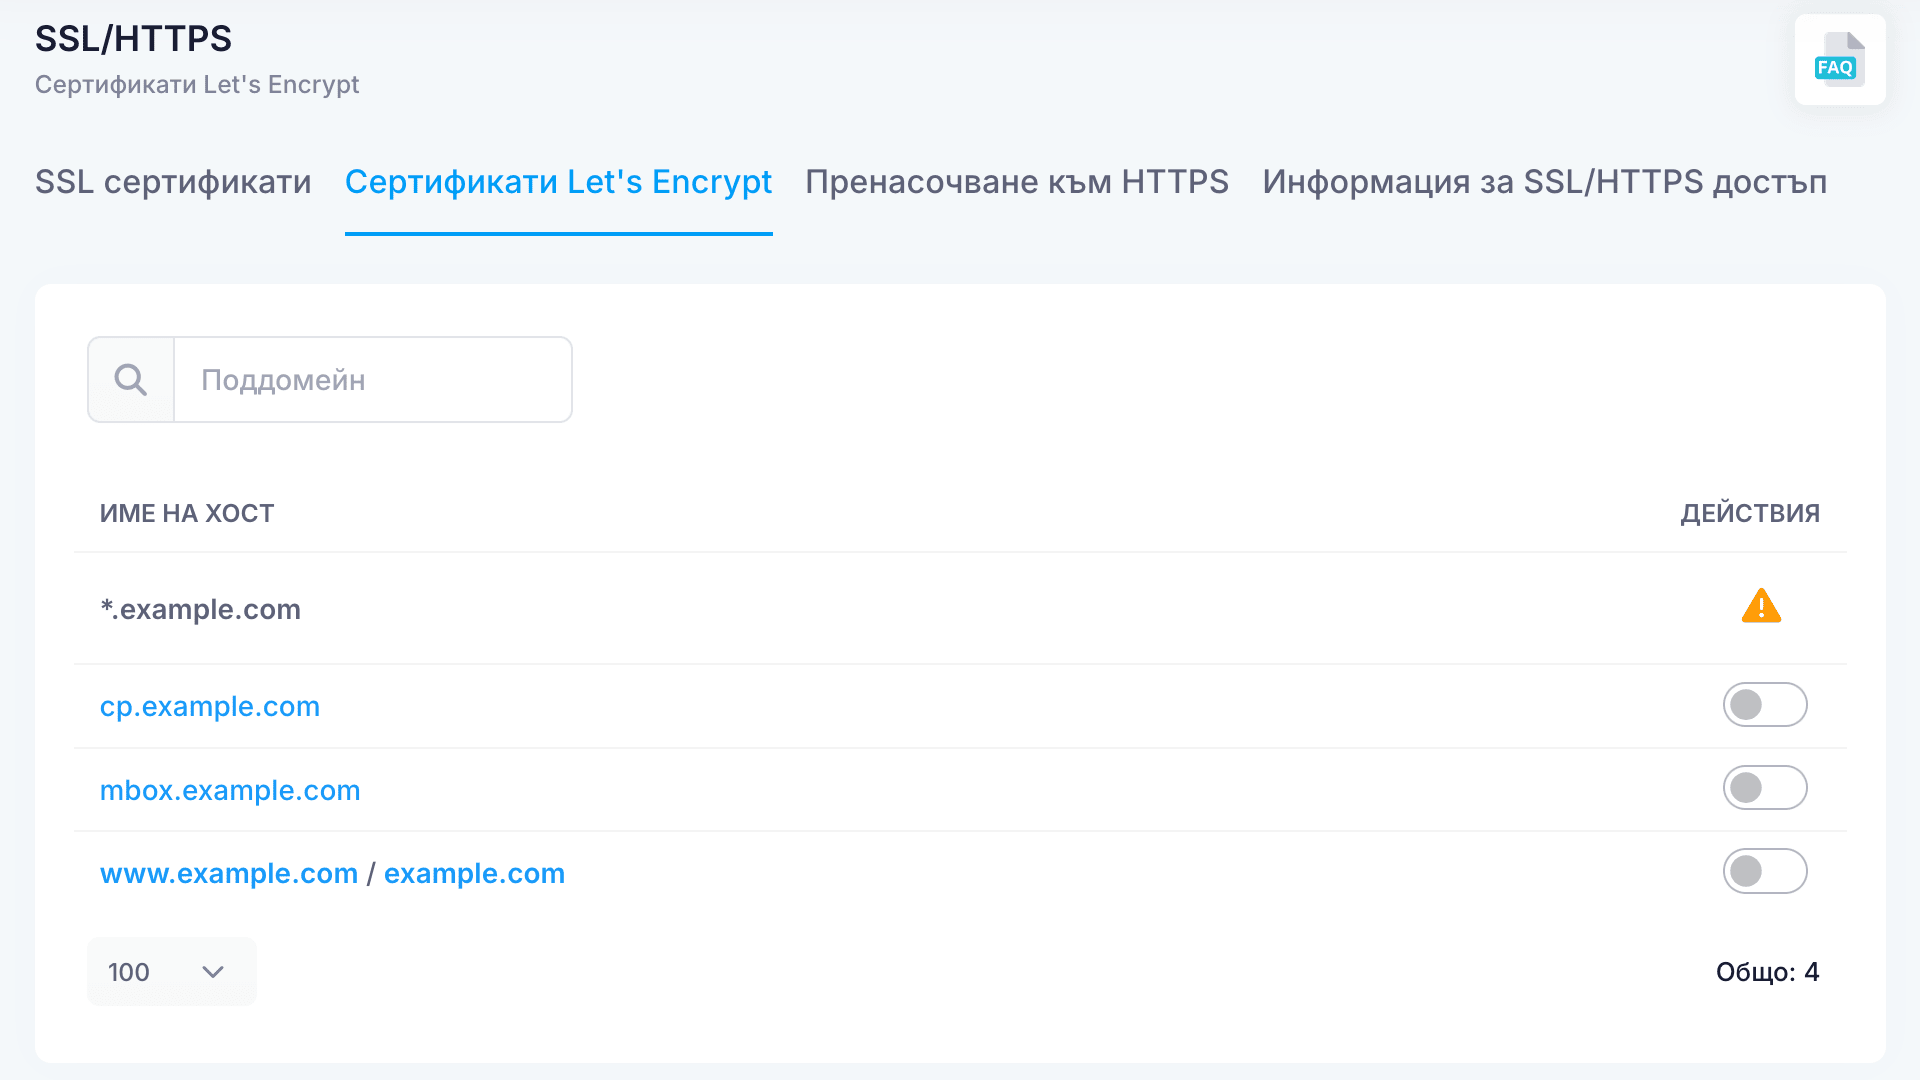The width and height of the screenshot is (1920, 1080).
Task: Switch to SSL сертификати tab
Action: (x=173, y=182)
